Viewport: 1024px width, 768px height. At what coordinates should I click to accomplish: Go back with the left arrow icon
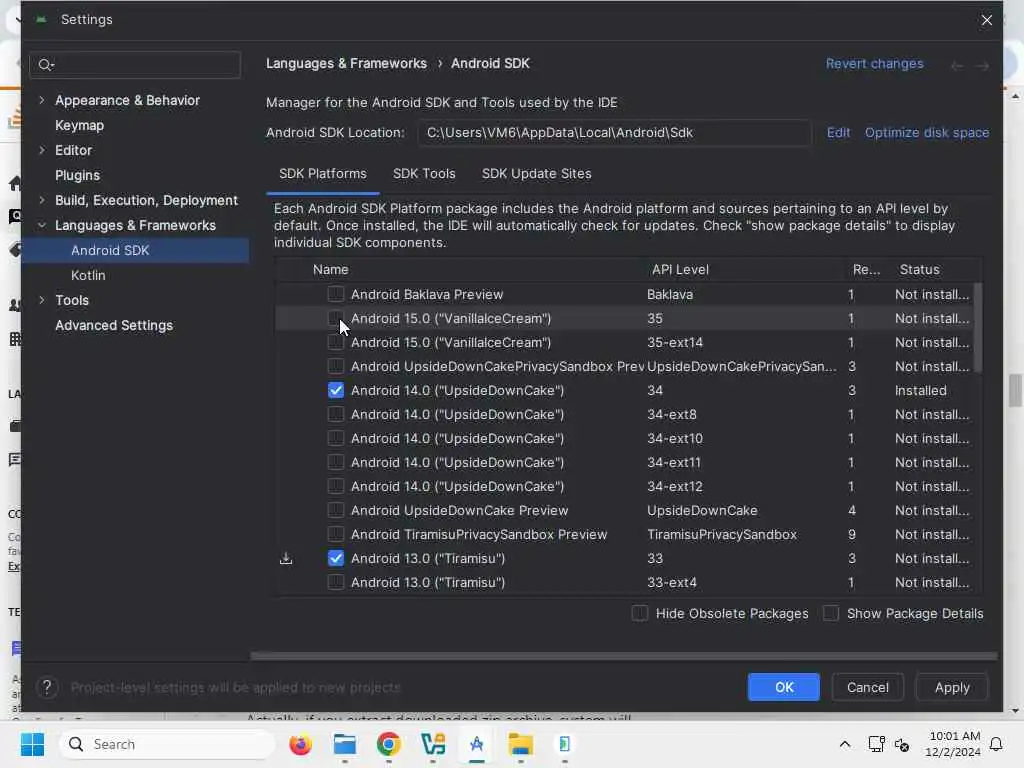click(x=957, y=65)
